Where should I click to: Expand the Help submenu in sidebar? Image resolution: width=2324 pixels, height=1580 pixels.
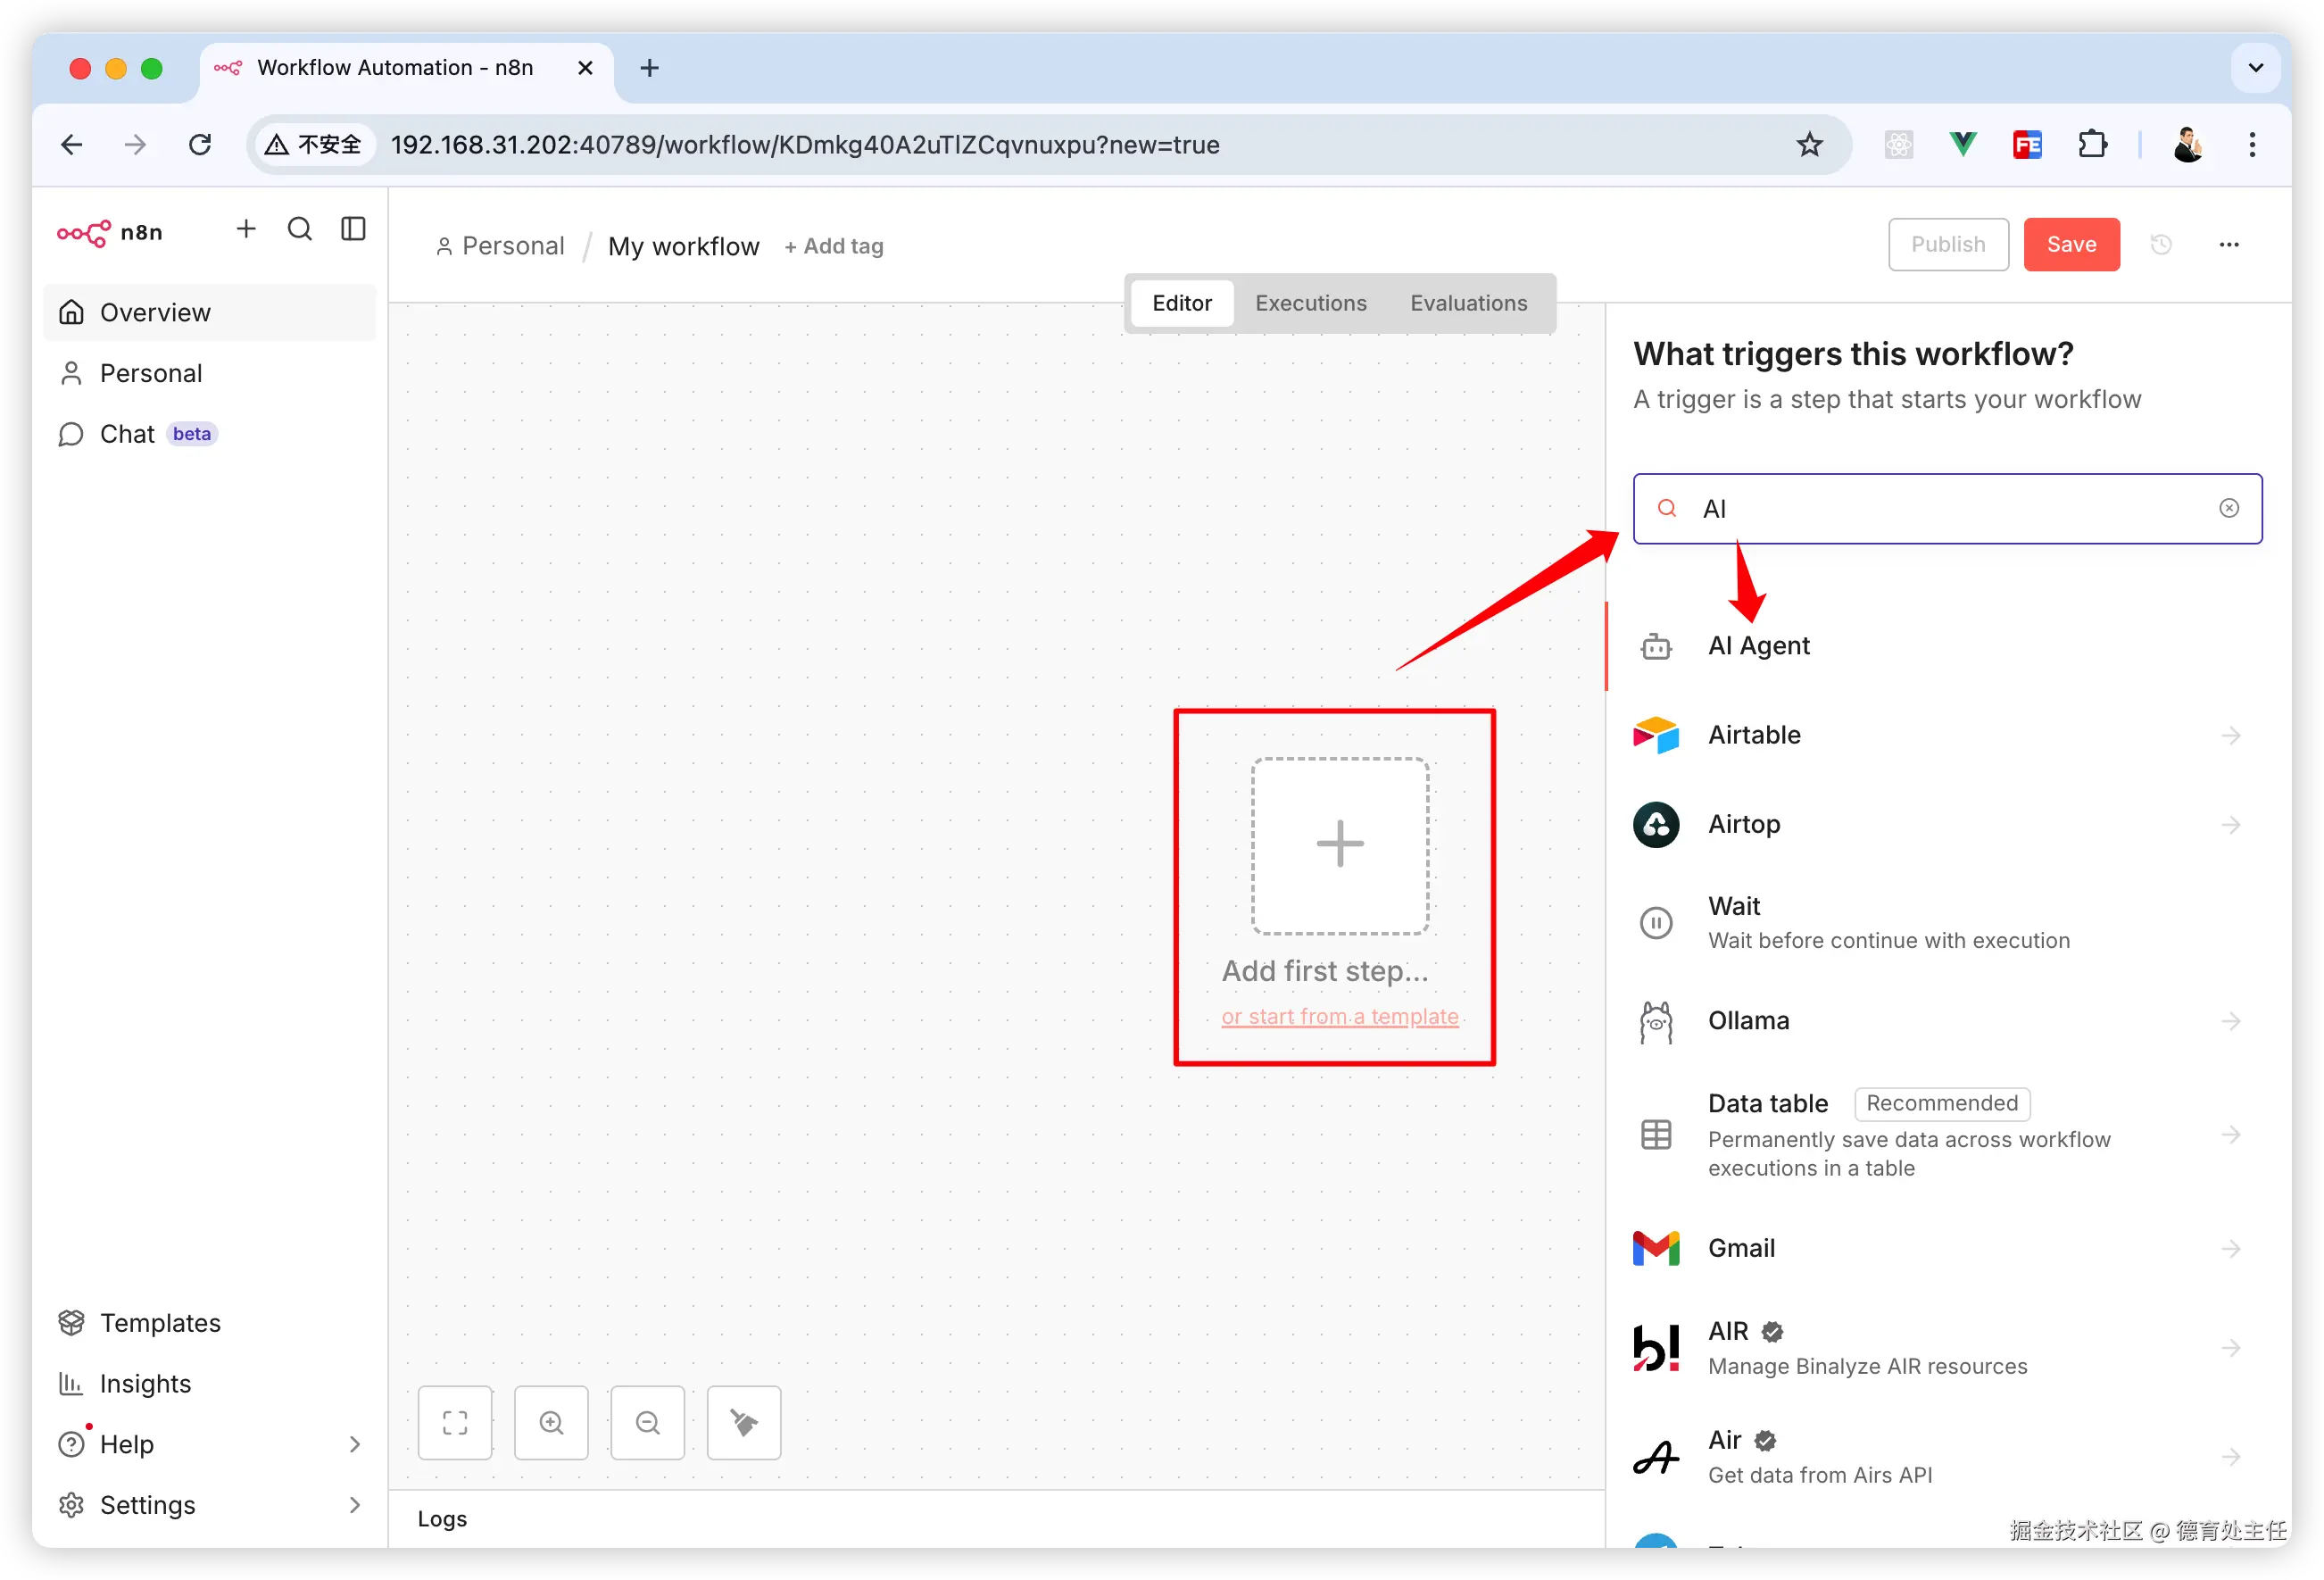click(x=354, y=1444)
